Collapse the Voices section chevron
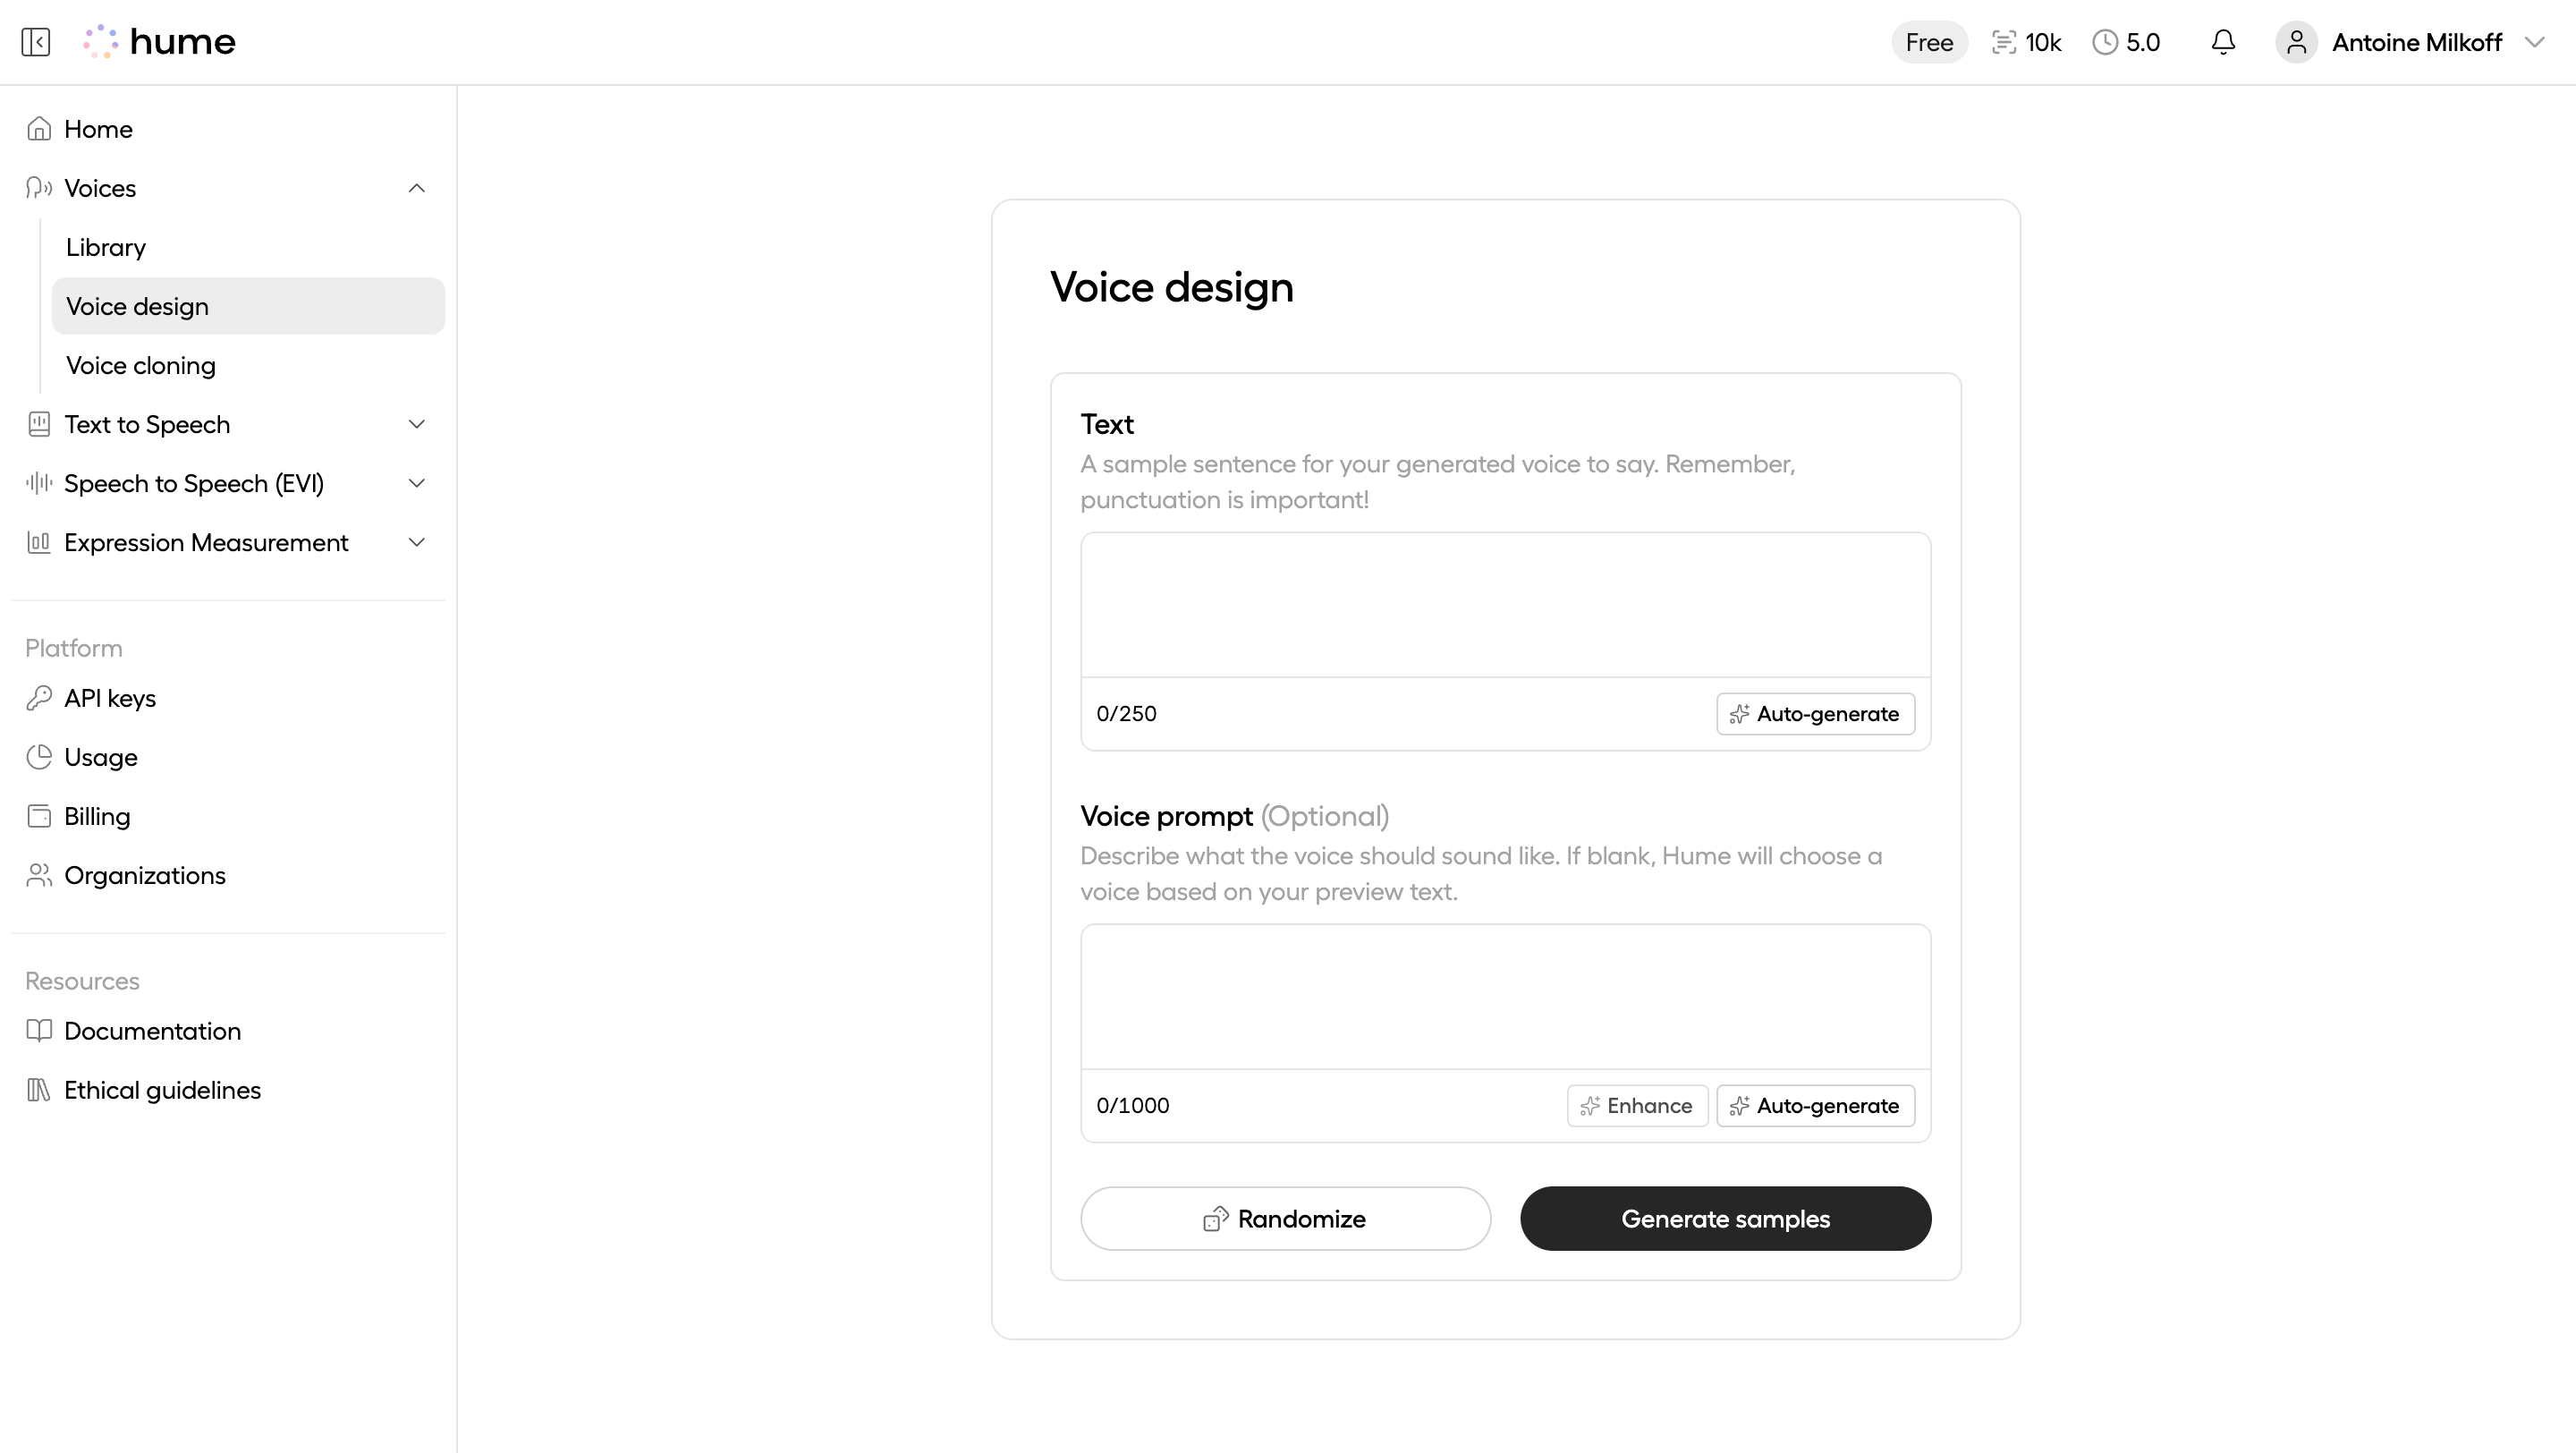 click(416, 188)
